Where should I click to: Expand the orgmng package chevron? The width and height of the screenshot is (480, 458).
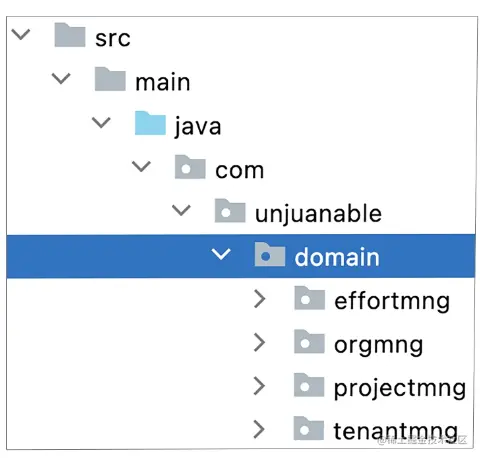point(259,342)
